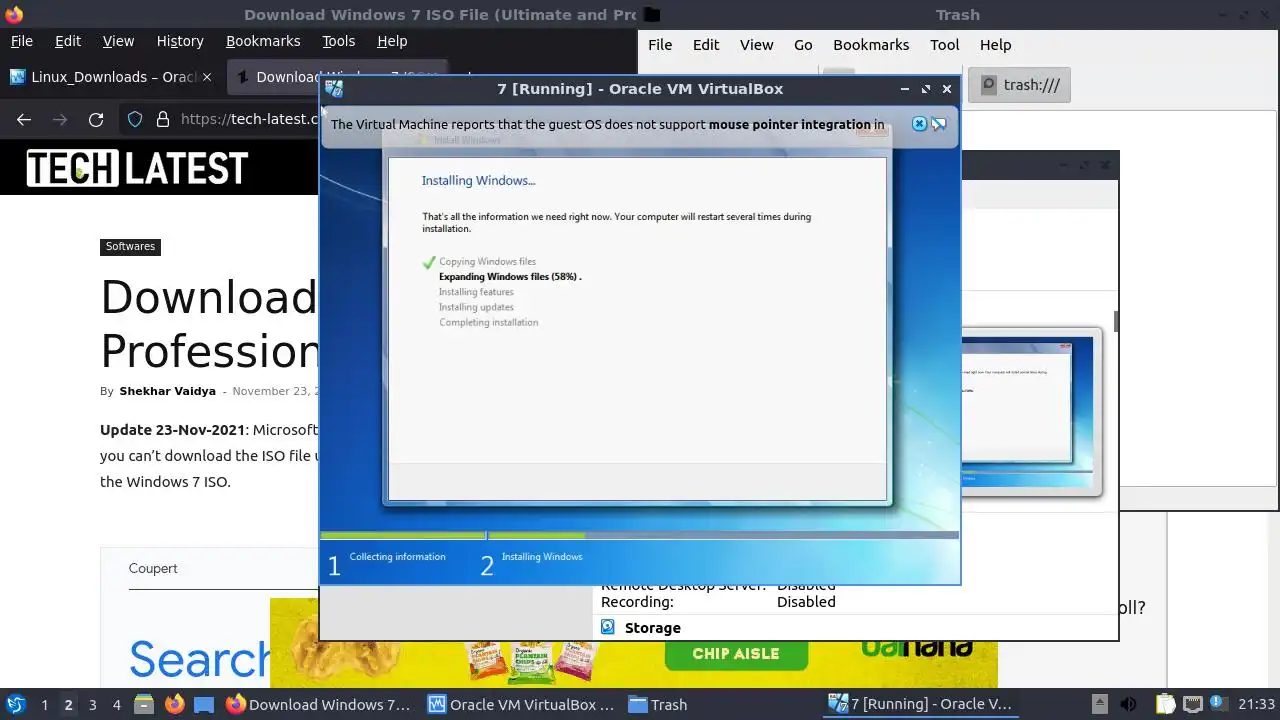Switch to workspace 2
This screenshot has height=720, width=1280.
[x=68, y=705]
